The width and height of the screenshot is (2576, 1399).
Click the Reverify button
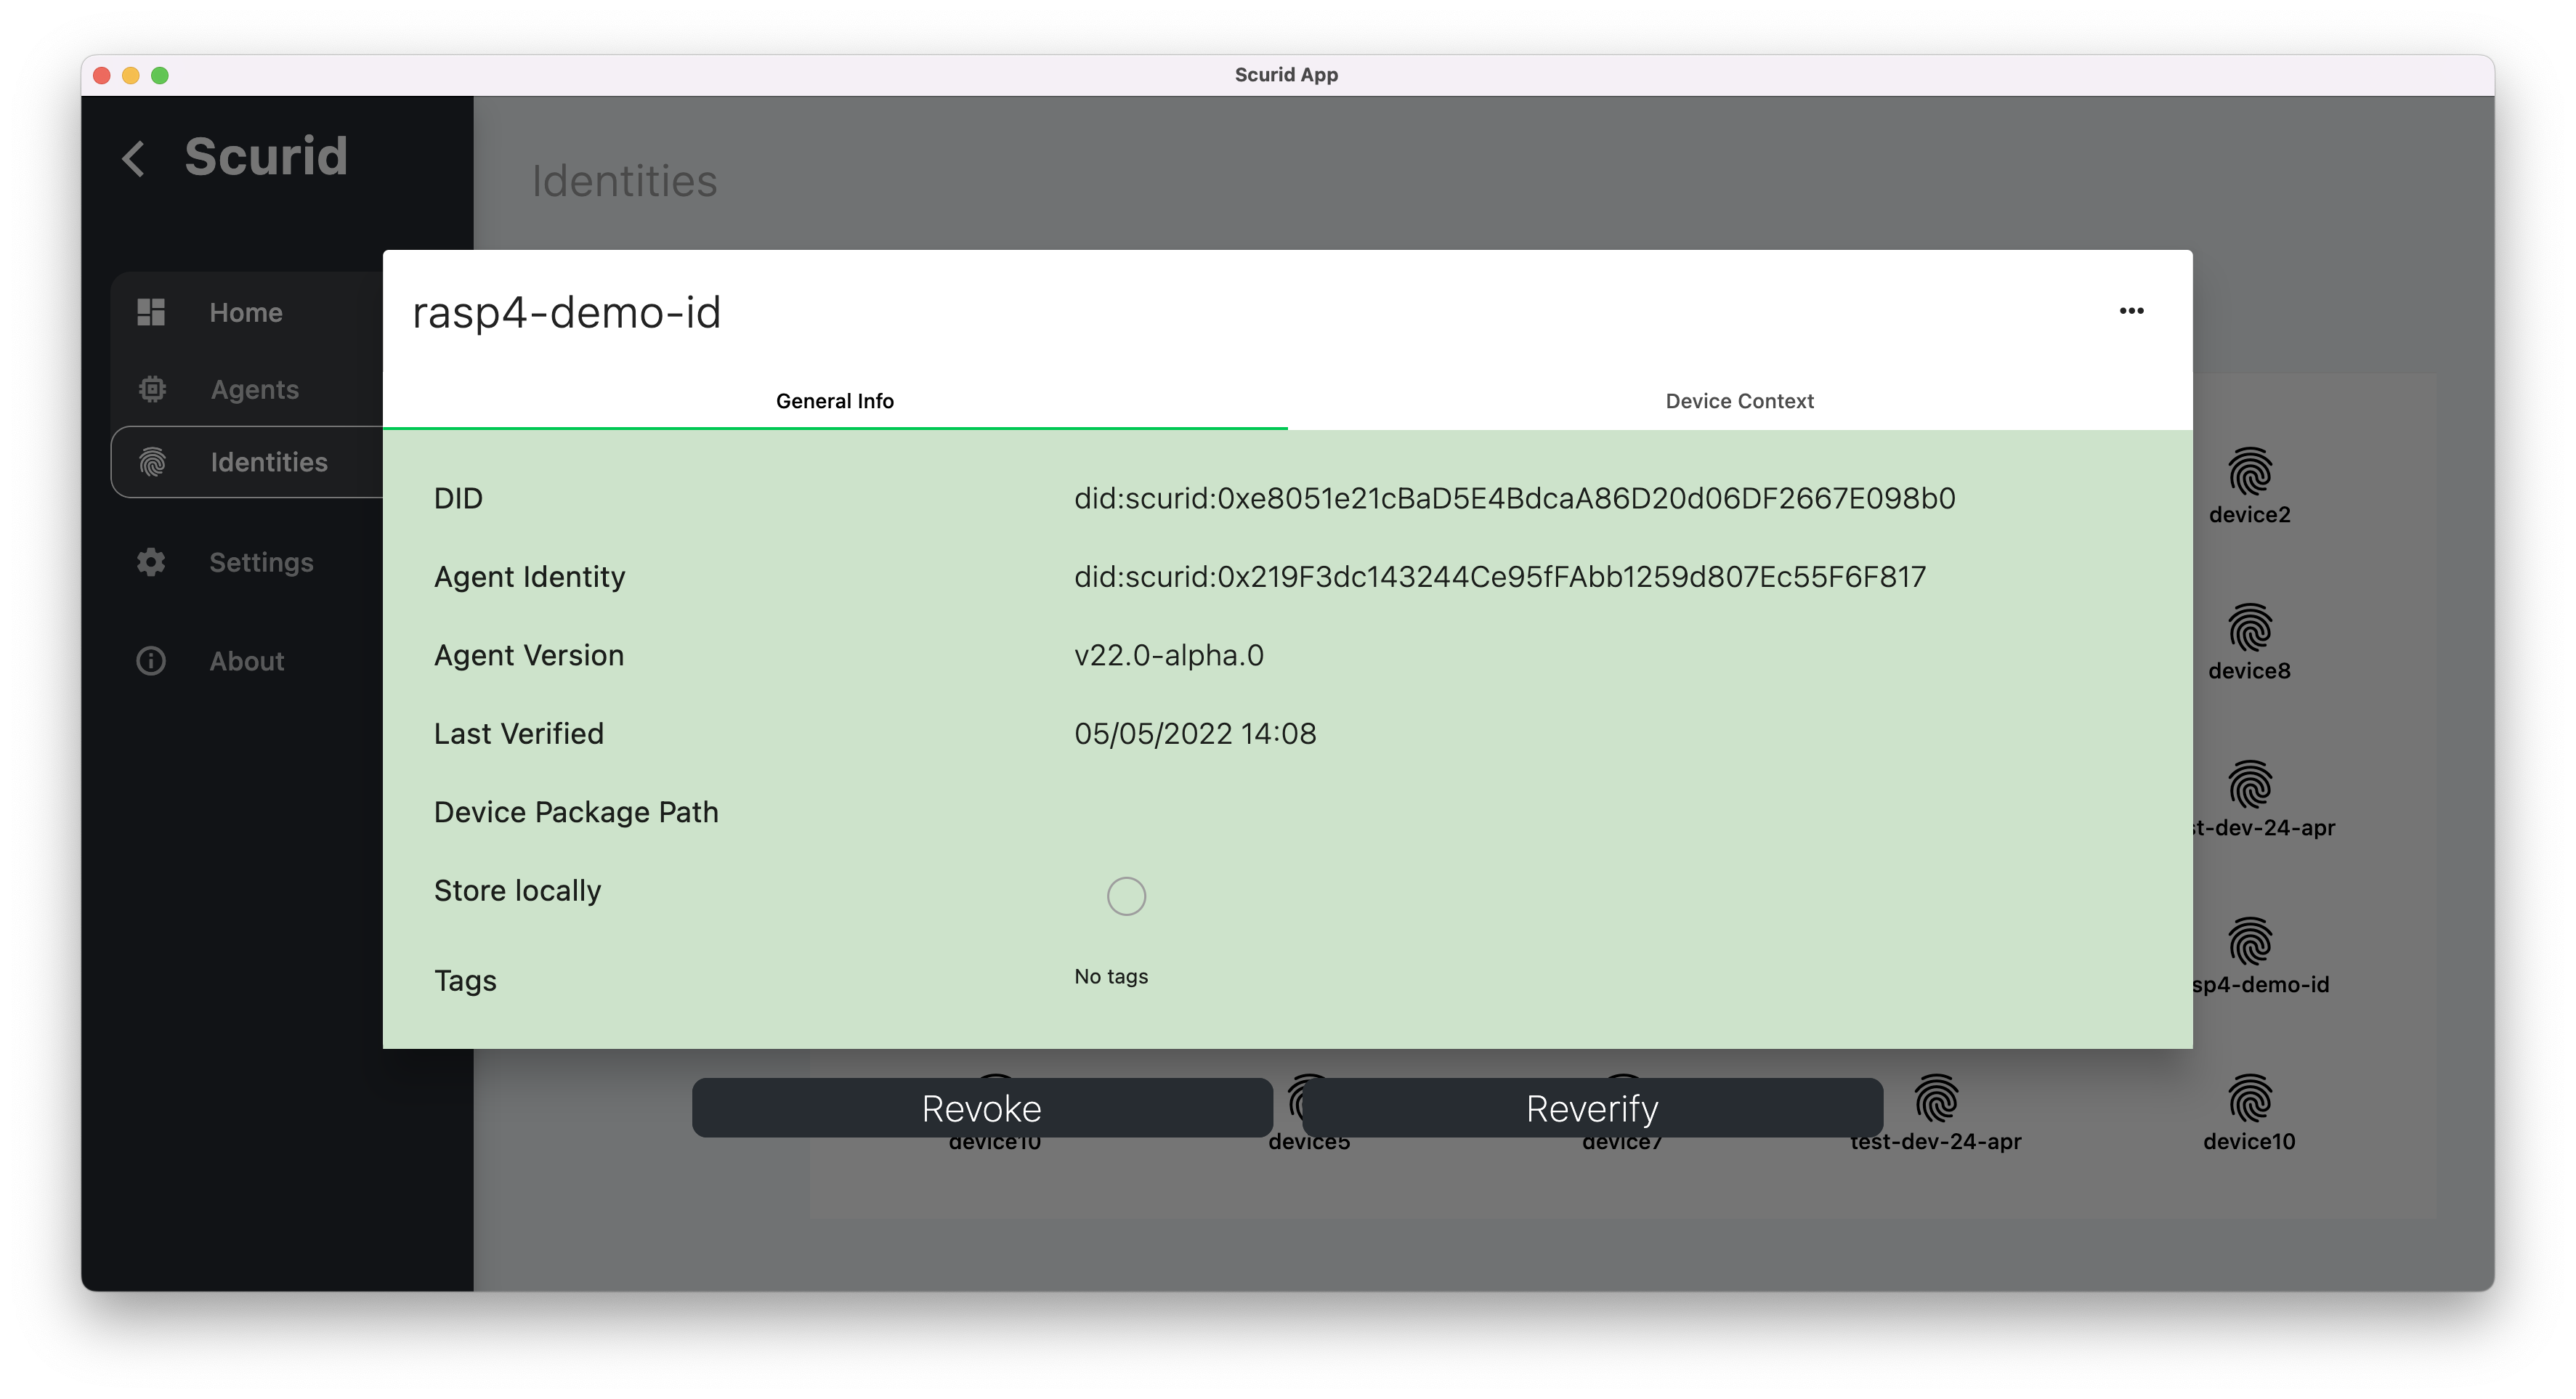pyautogui.click(x=1593, y=1108)
